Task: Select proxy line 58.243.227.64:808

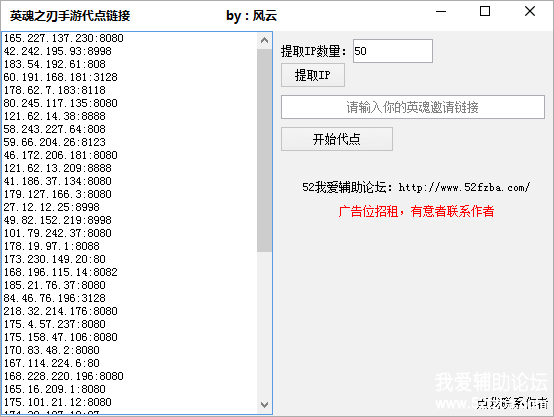Action: coord(55,129)
